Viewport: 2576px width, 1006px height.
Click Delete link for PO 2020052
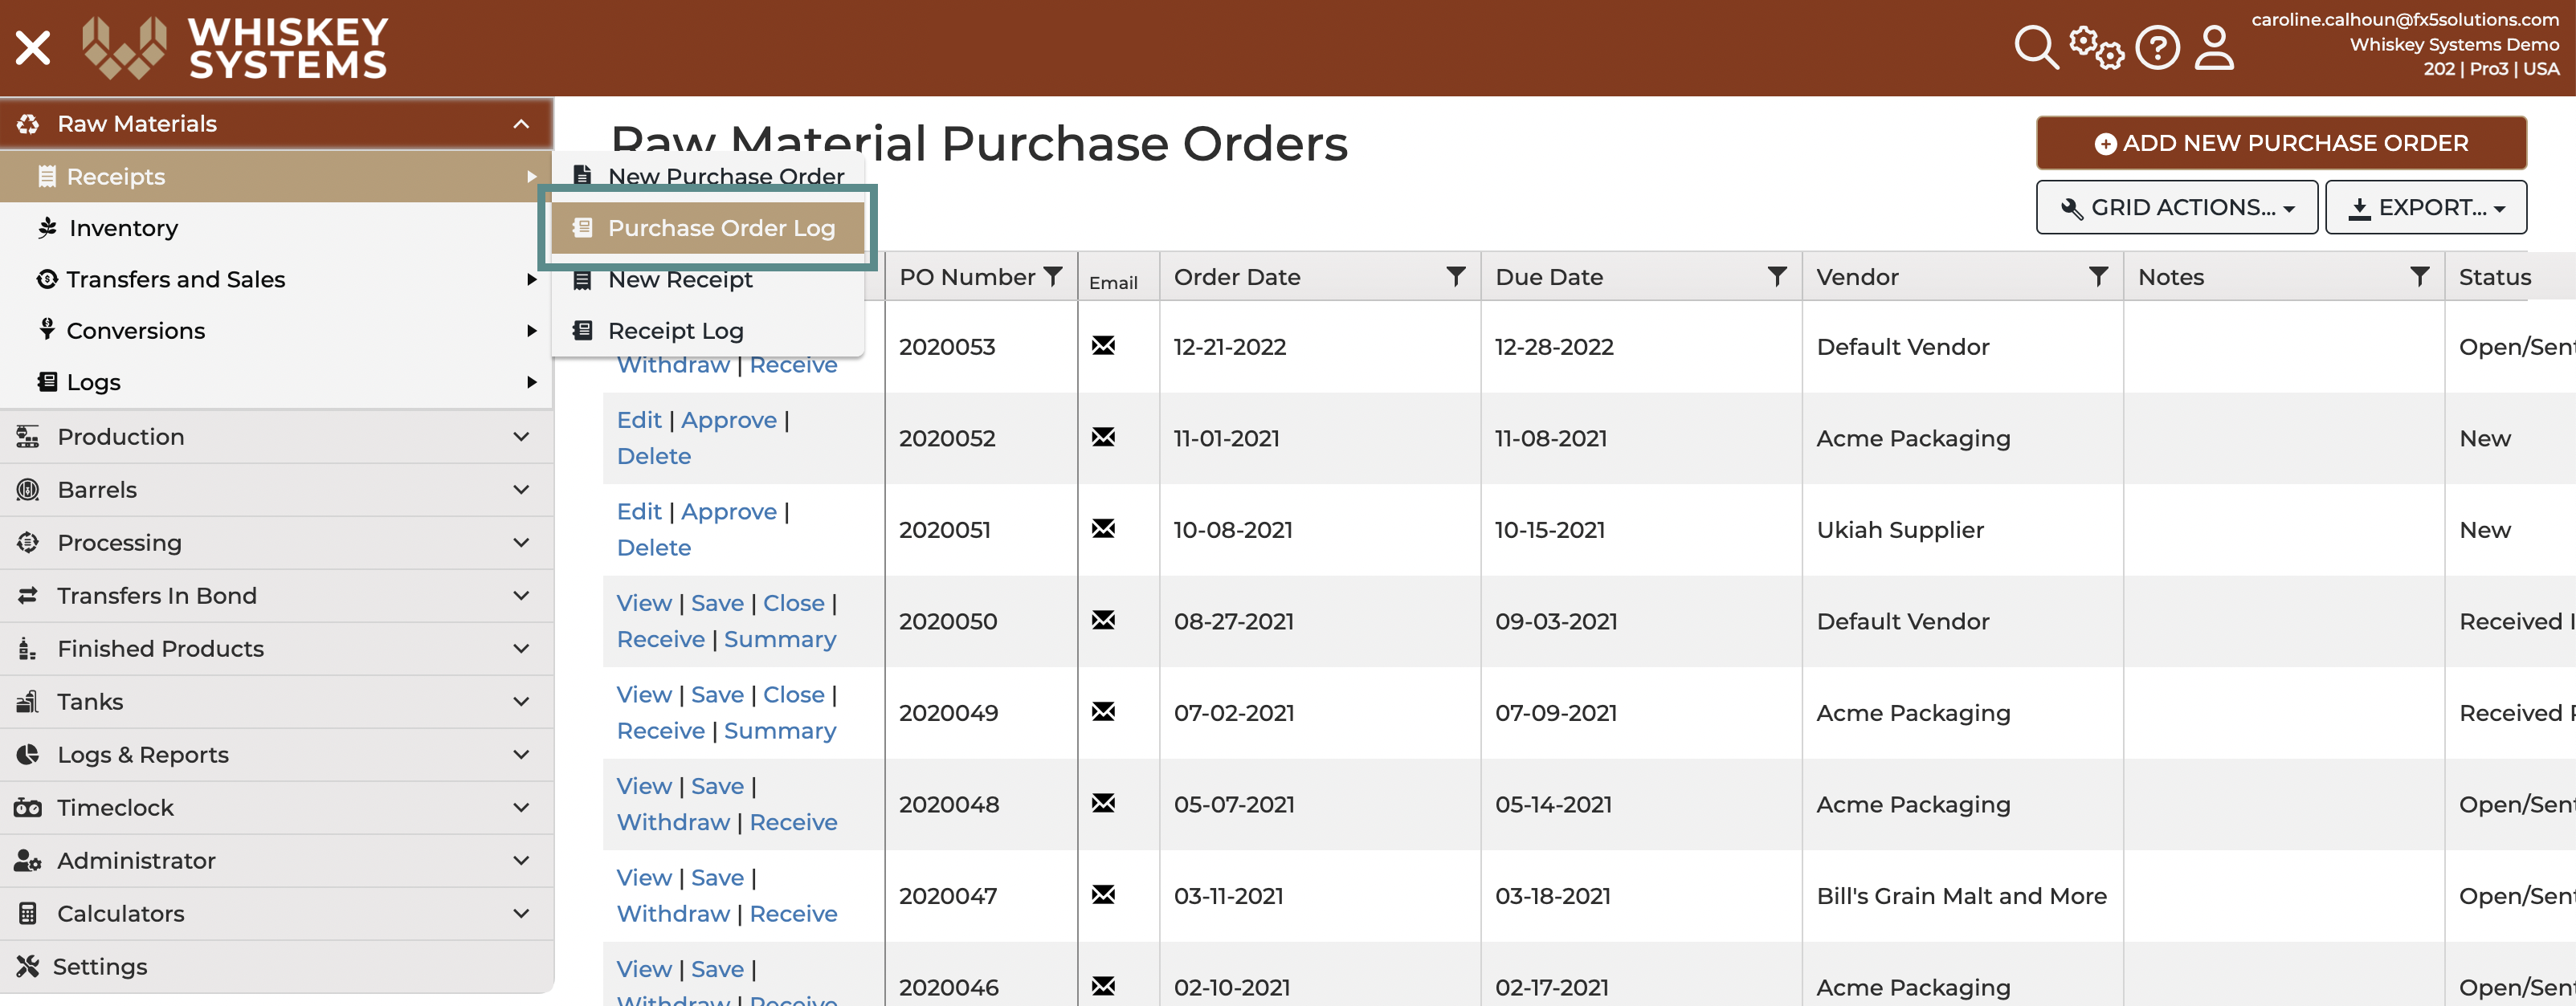pos(654,456)
